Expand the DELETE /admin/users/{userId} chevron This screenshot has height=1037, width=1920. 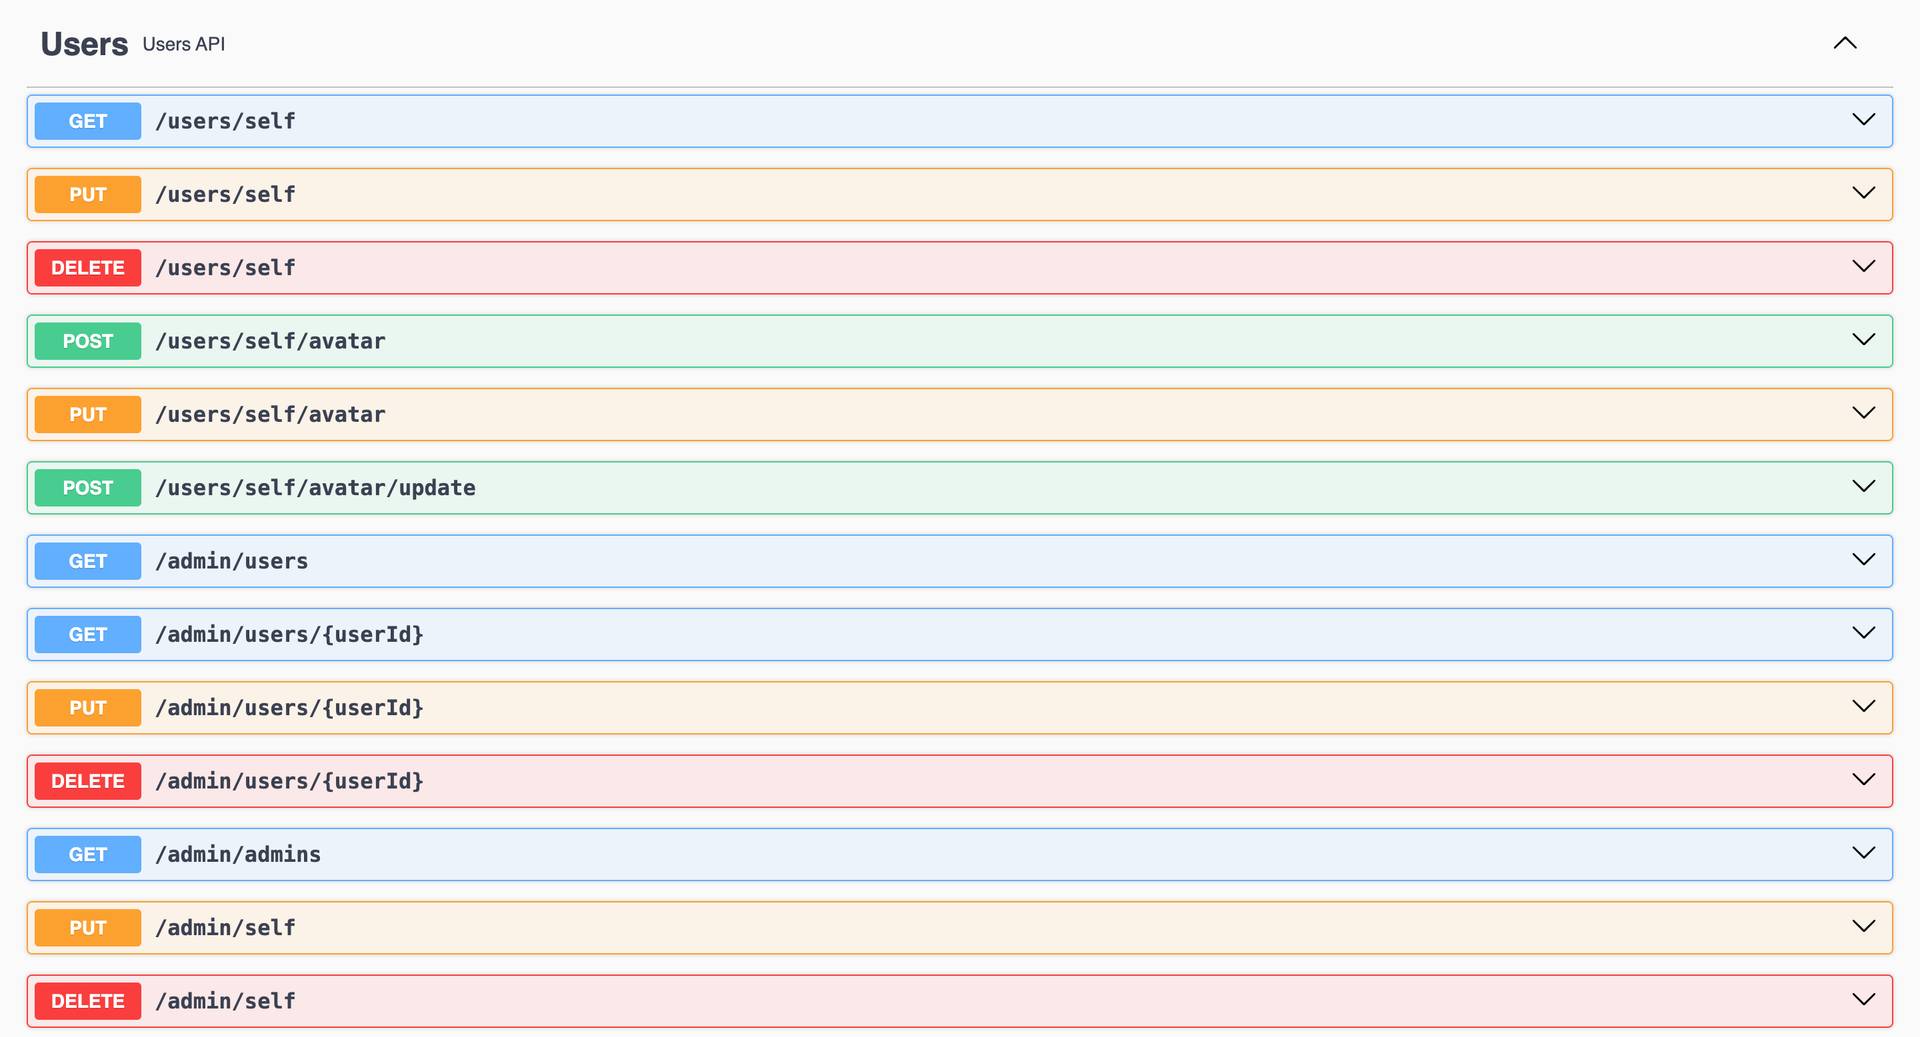1863,780
